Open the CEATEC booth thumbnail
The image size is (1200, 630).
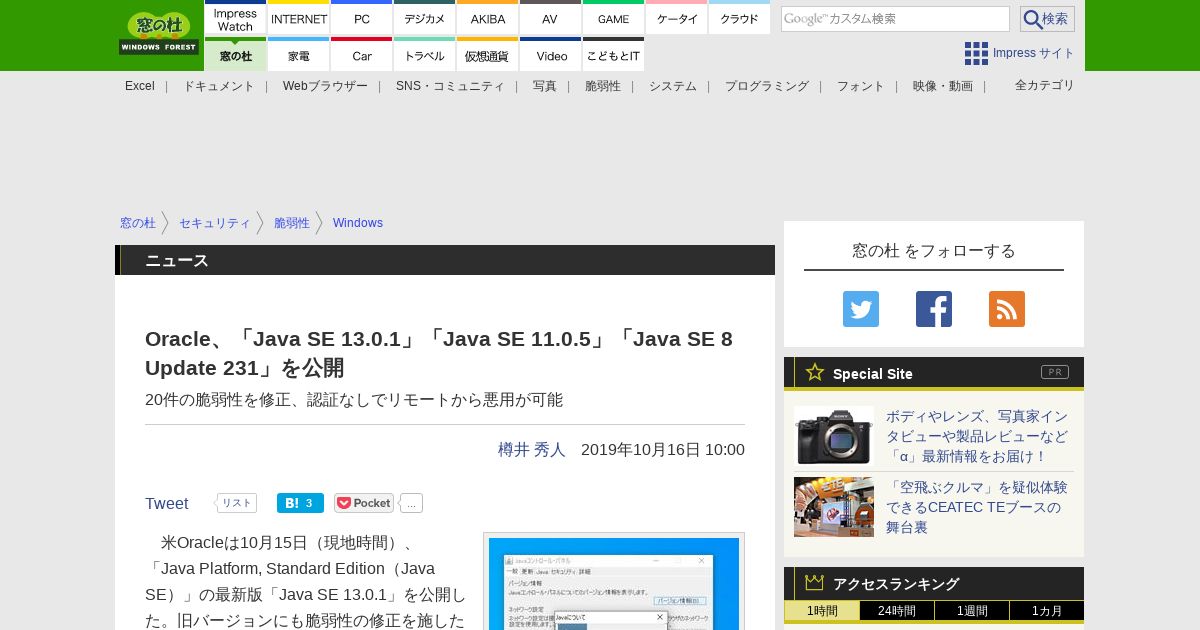coord(834,507)
